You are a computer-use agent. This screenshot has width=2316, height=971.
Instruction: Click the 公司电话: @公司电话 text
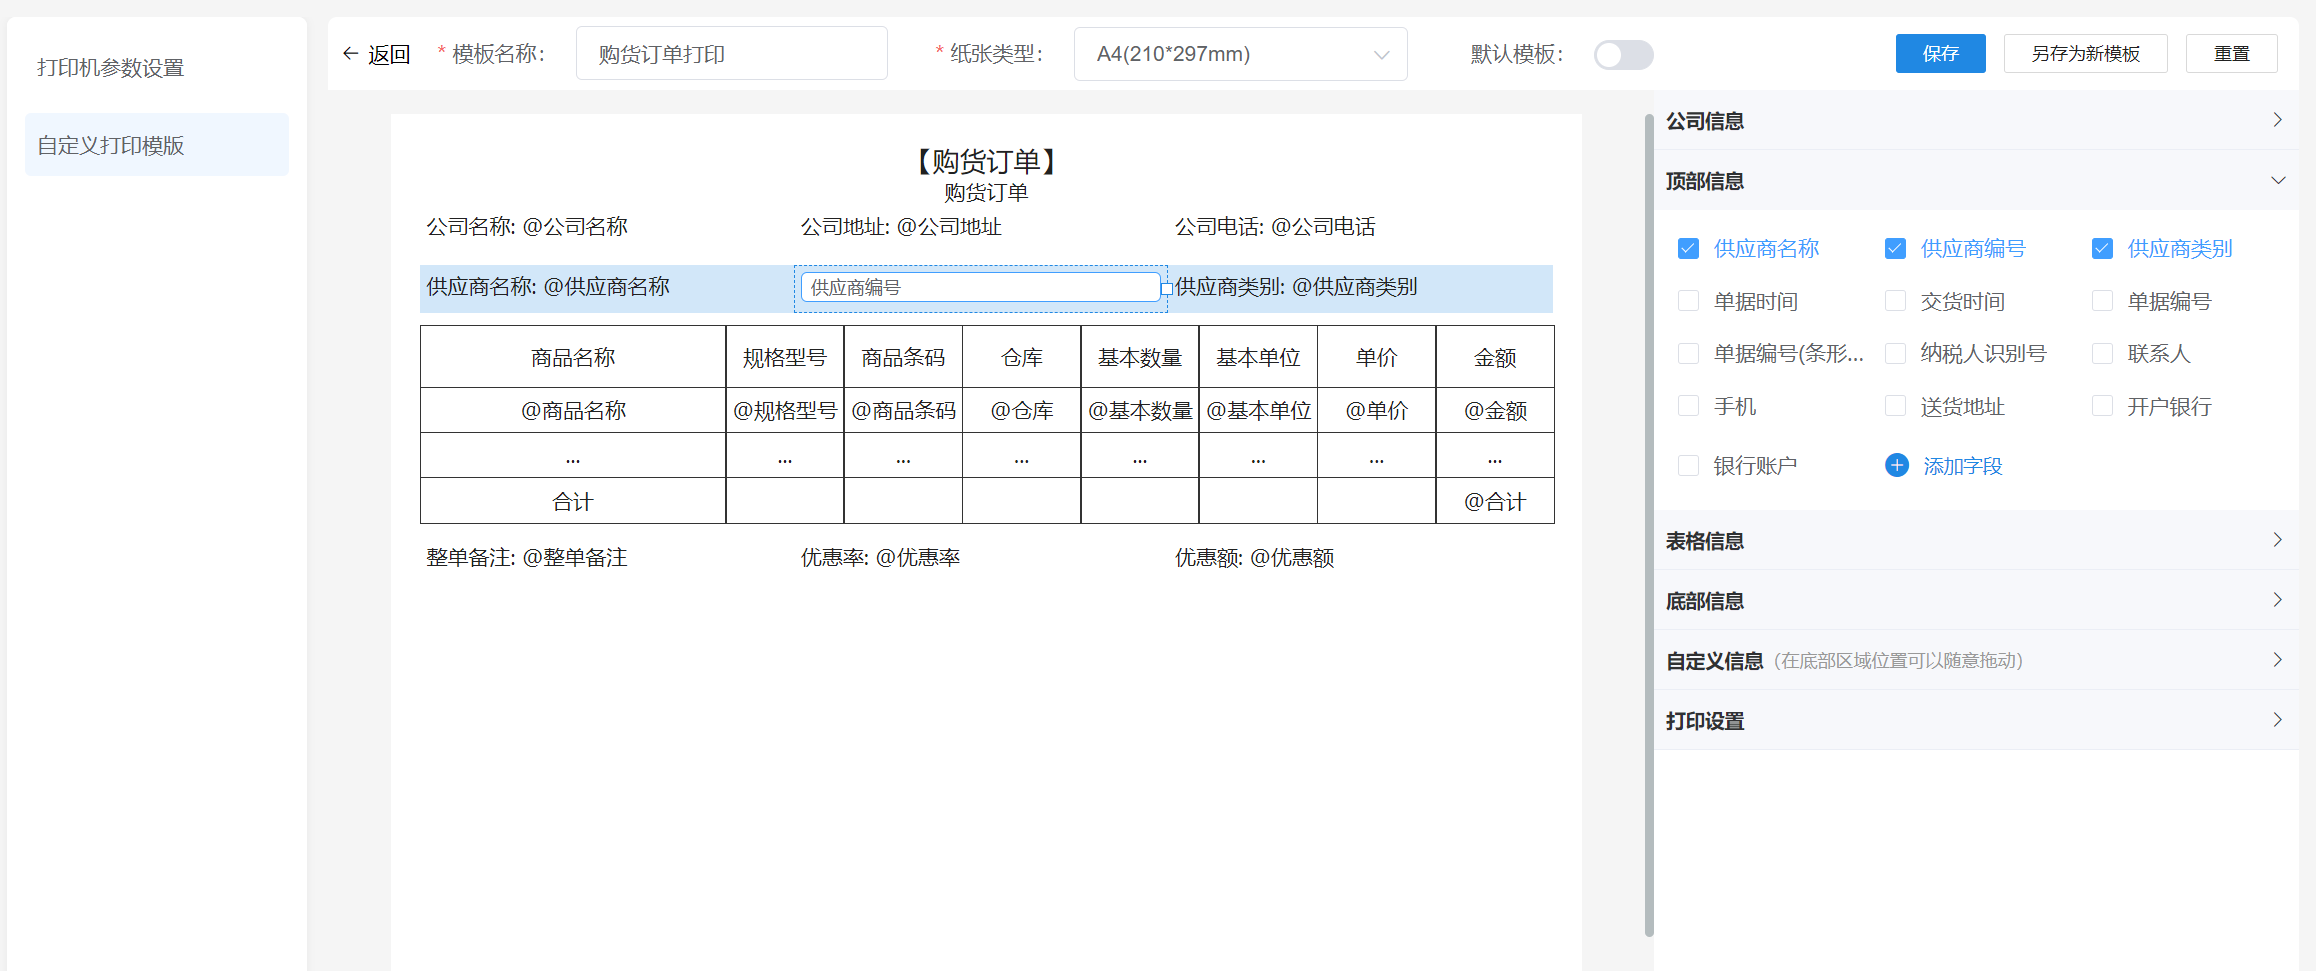(x=1275, y=227)
